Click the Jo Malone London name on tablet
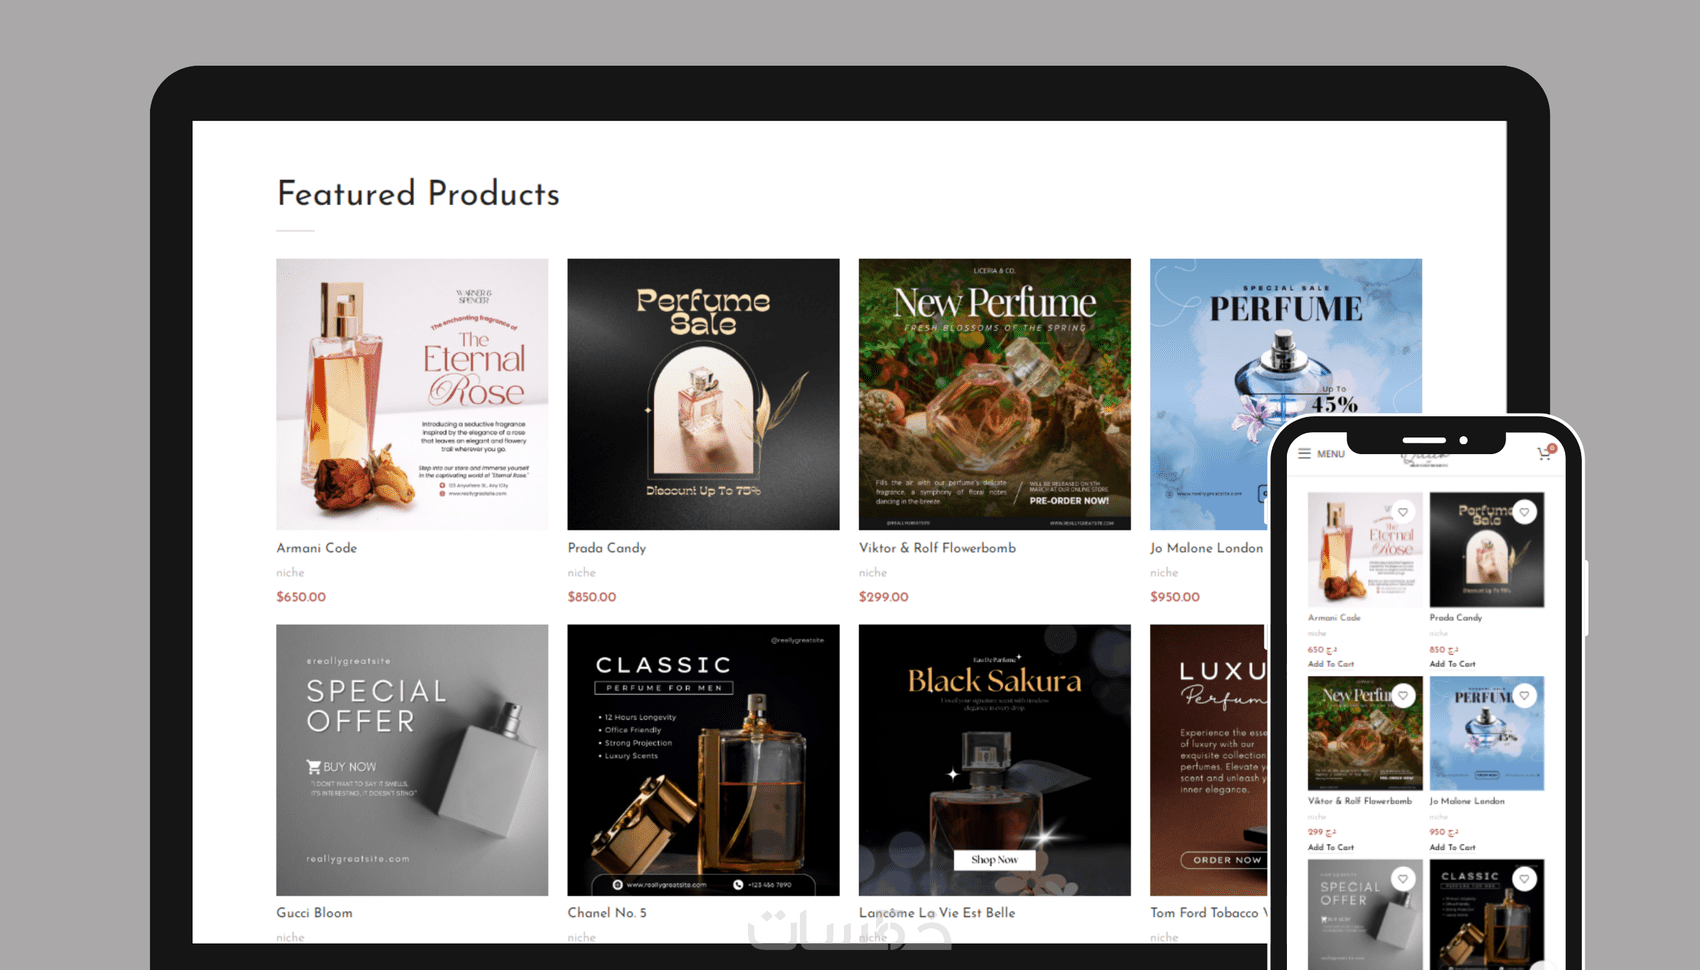Screen dimensions: 1700x970 [1206, 548]
